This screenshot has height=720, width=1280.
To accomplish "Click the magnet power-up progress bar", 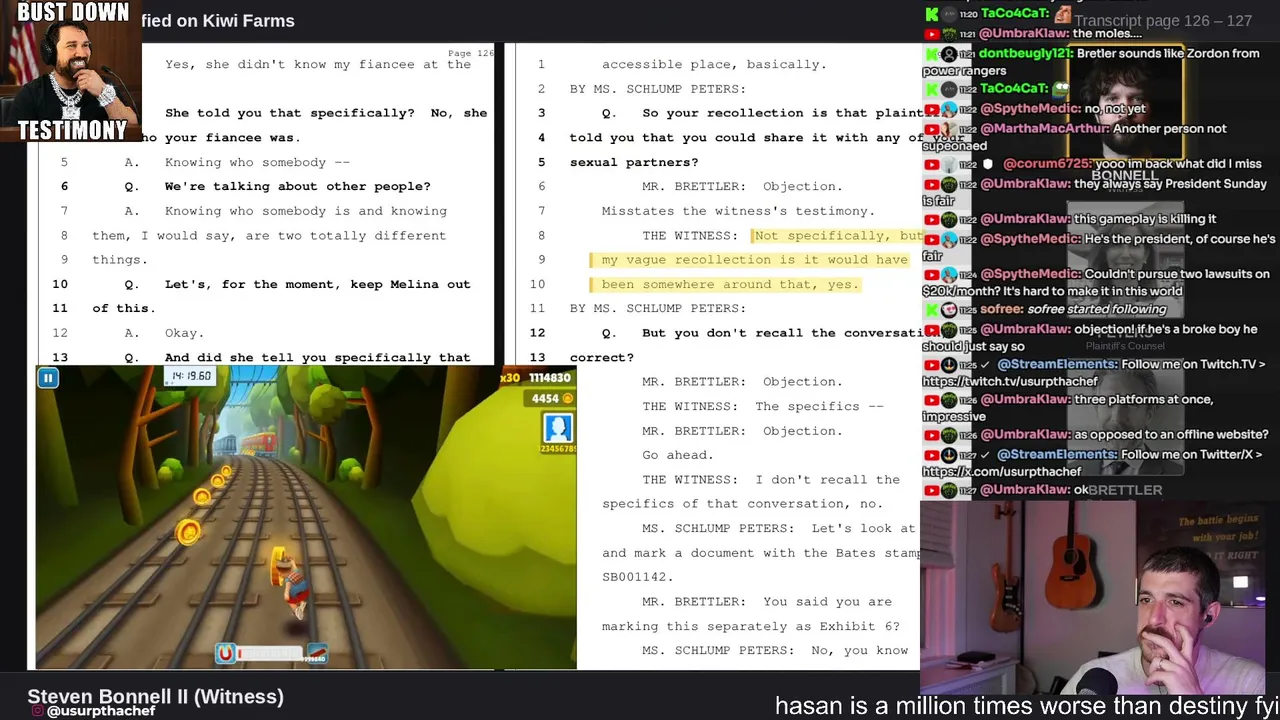I will pyautogui.click(x=270, y=654).
